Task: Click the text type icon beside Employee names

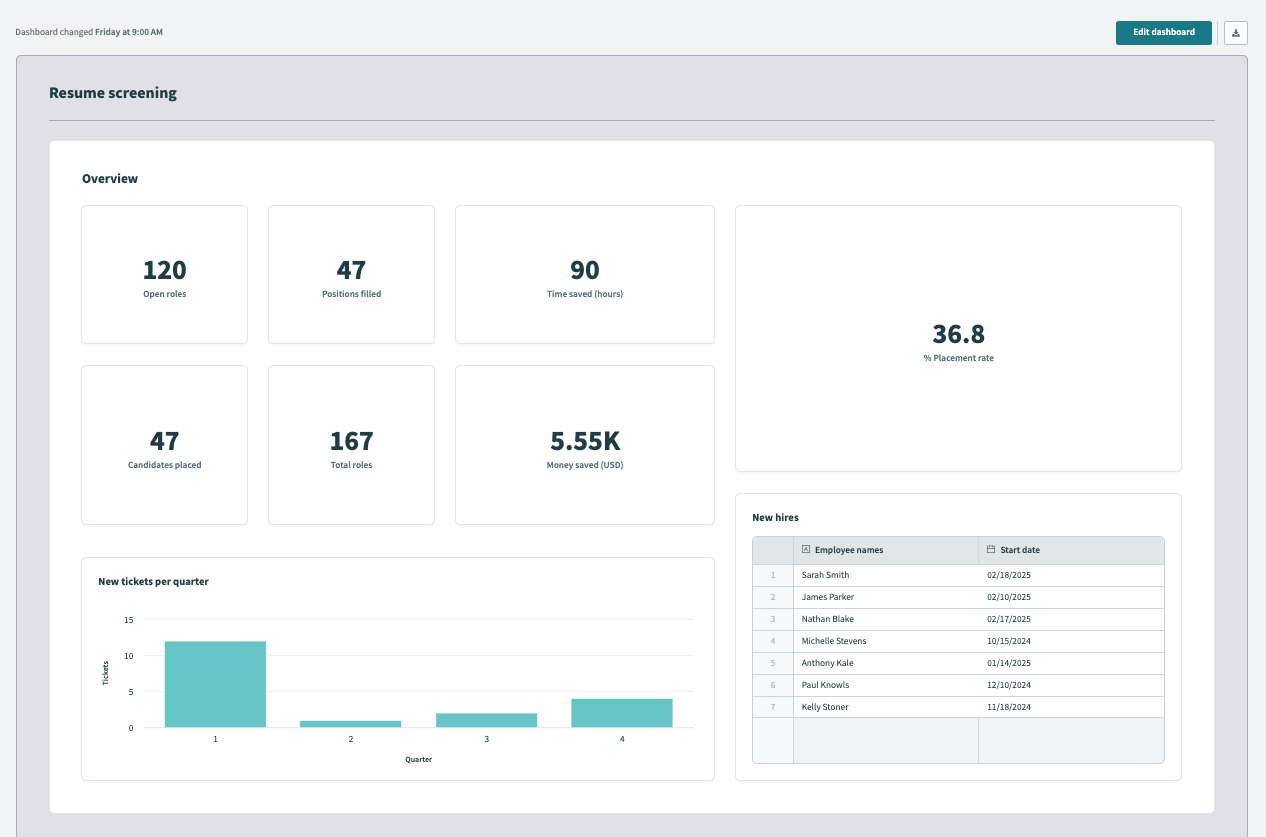Action: pos(806,550)
